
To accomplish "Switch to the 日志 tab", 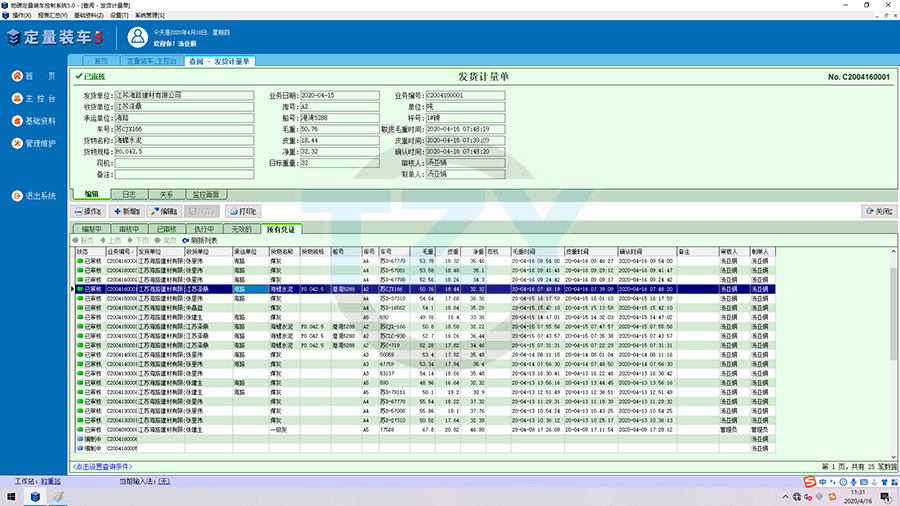I will click(129, 193).
